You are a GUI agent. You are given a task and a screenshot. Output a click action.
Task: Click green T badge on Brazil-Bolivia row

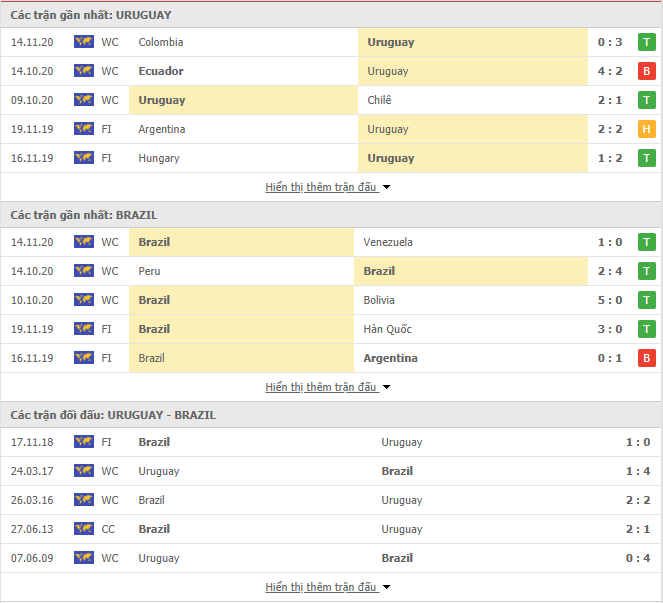point(647,300)
